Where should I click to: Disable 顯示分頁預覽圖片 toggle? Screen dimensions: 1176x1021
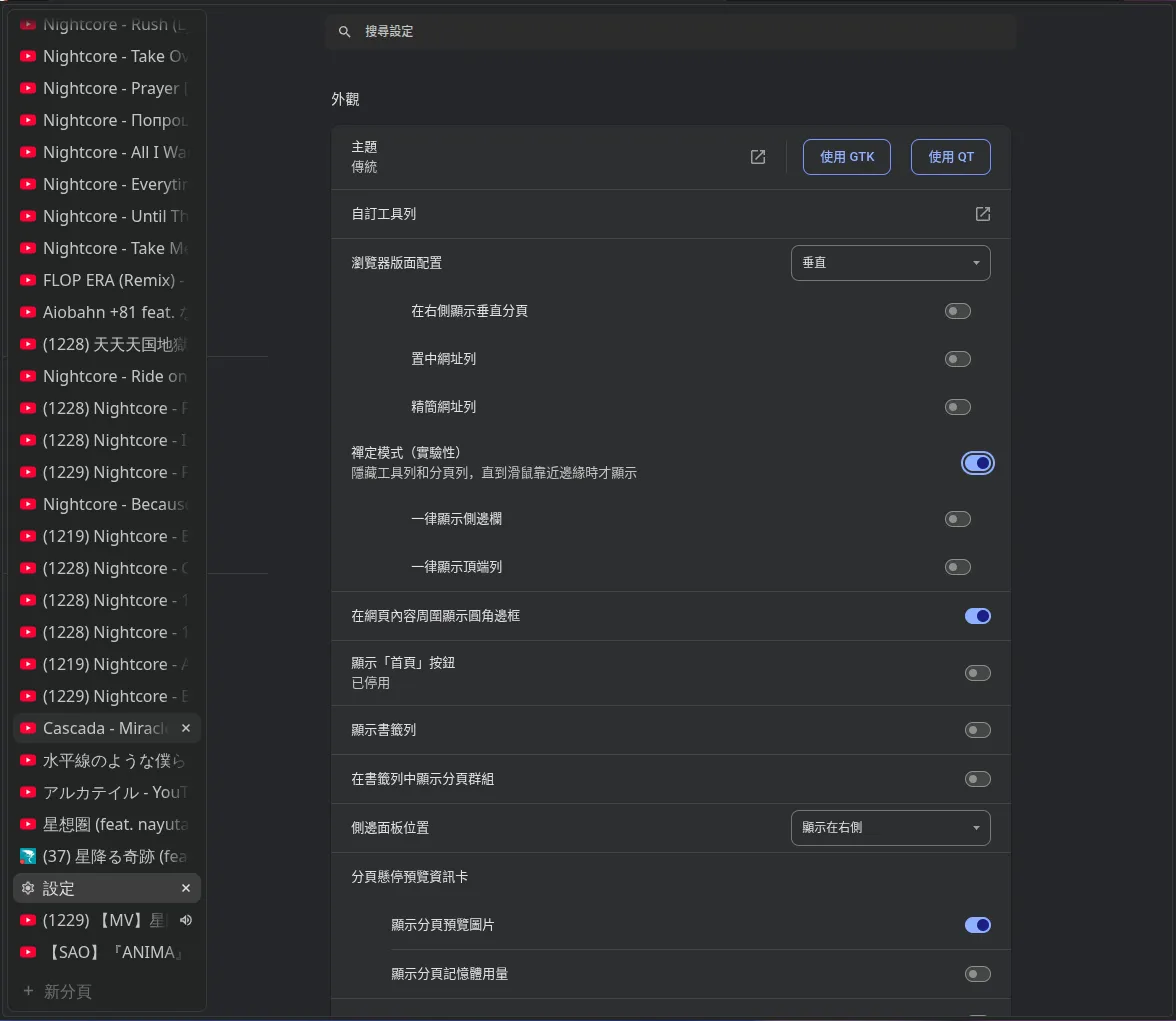pyautogui.click(x=978, y=925)
